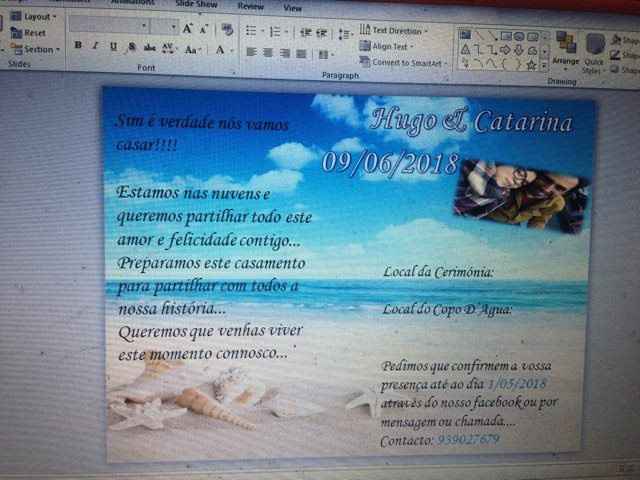
Task: Click 'Contacto:' phone number text
Action: pyautogui.click(x=440, y=440)
